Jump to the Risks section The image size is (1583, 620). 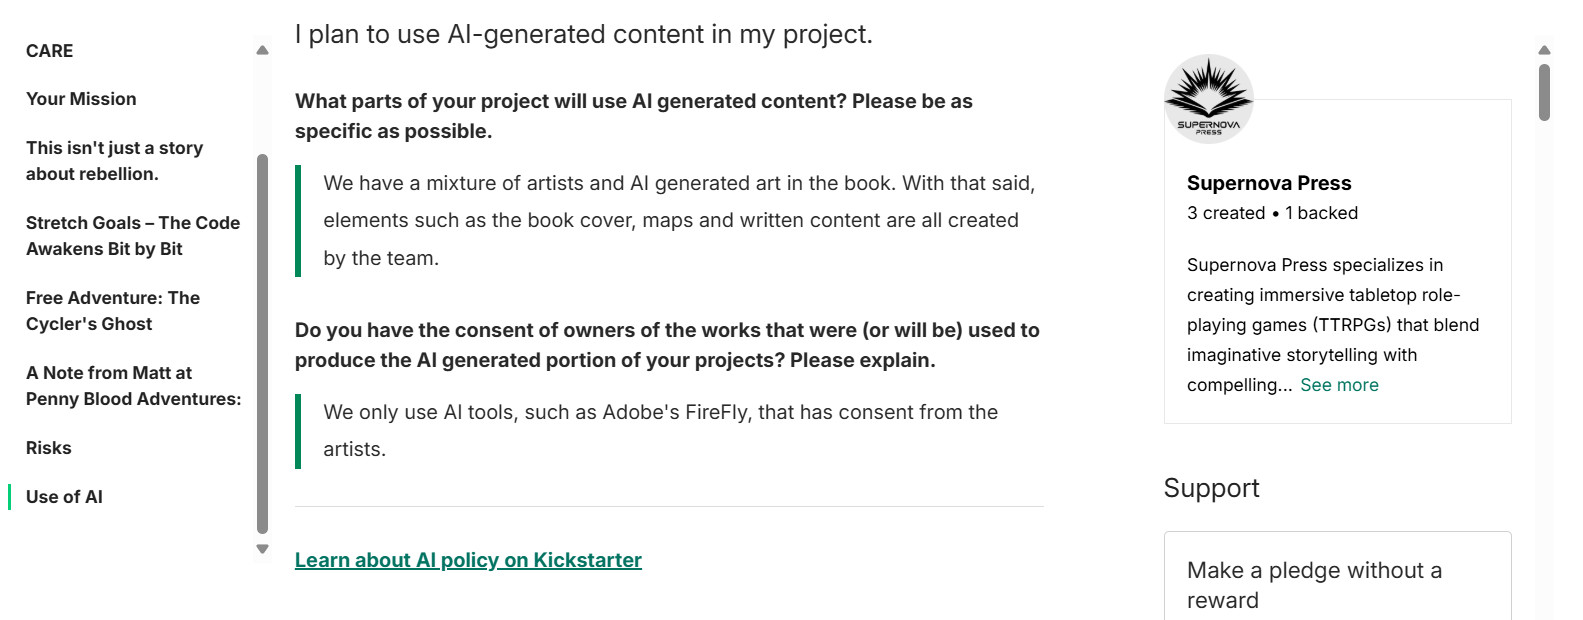pyautogui.click(x=48, y=448)
